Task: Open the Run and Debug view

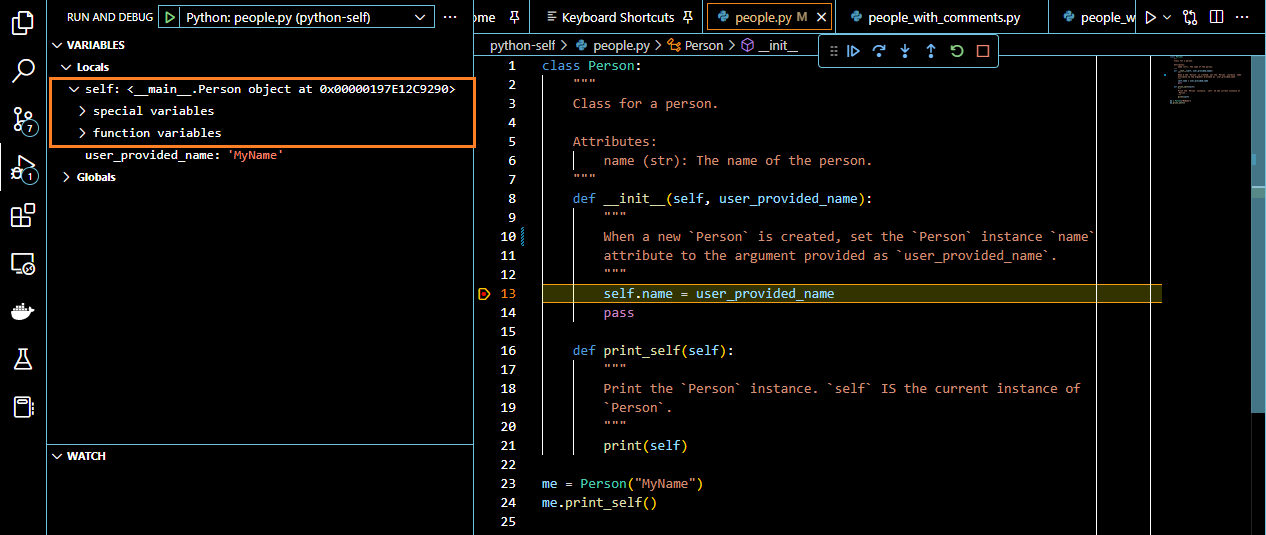Action: click(x=23, y=168)
